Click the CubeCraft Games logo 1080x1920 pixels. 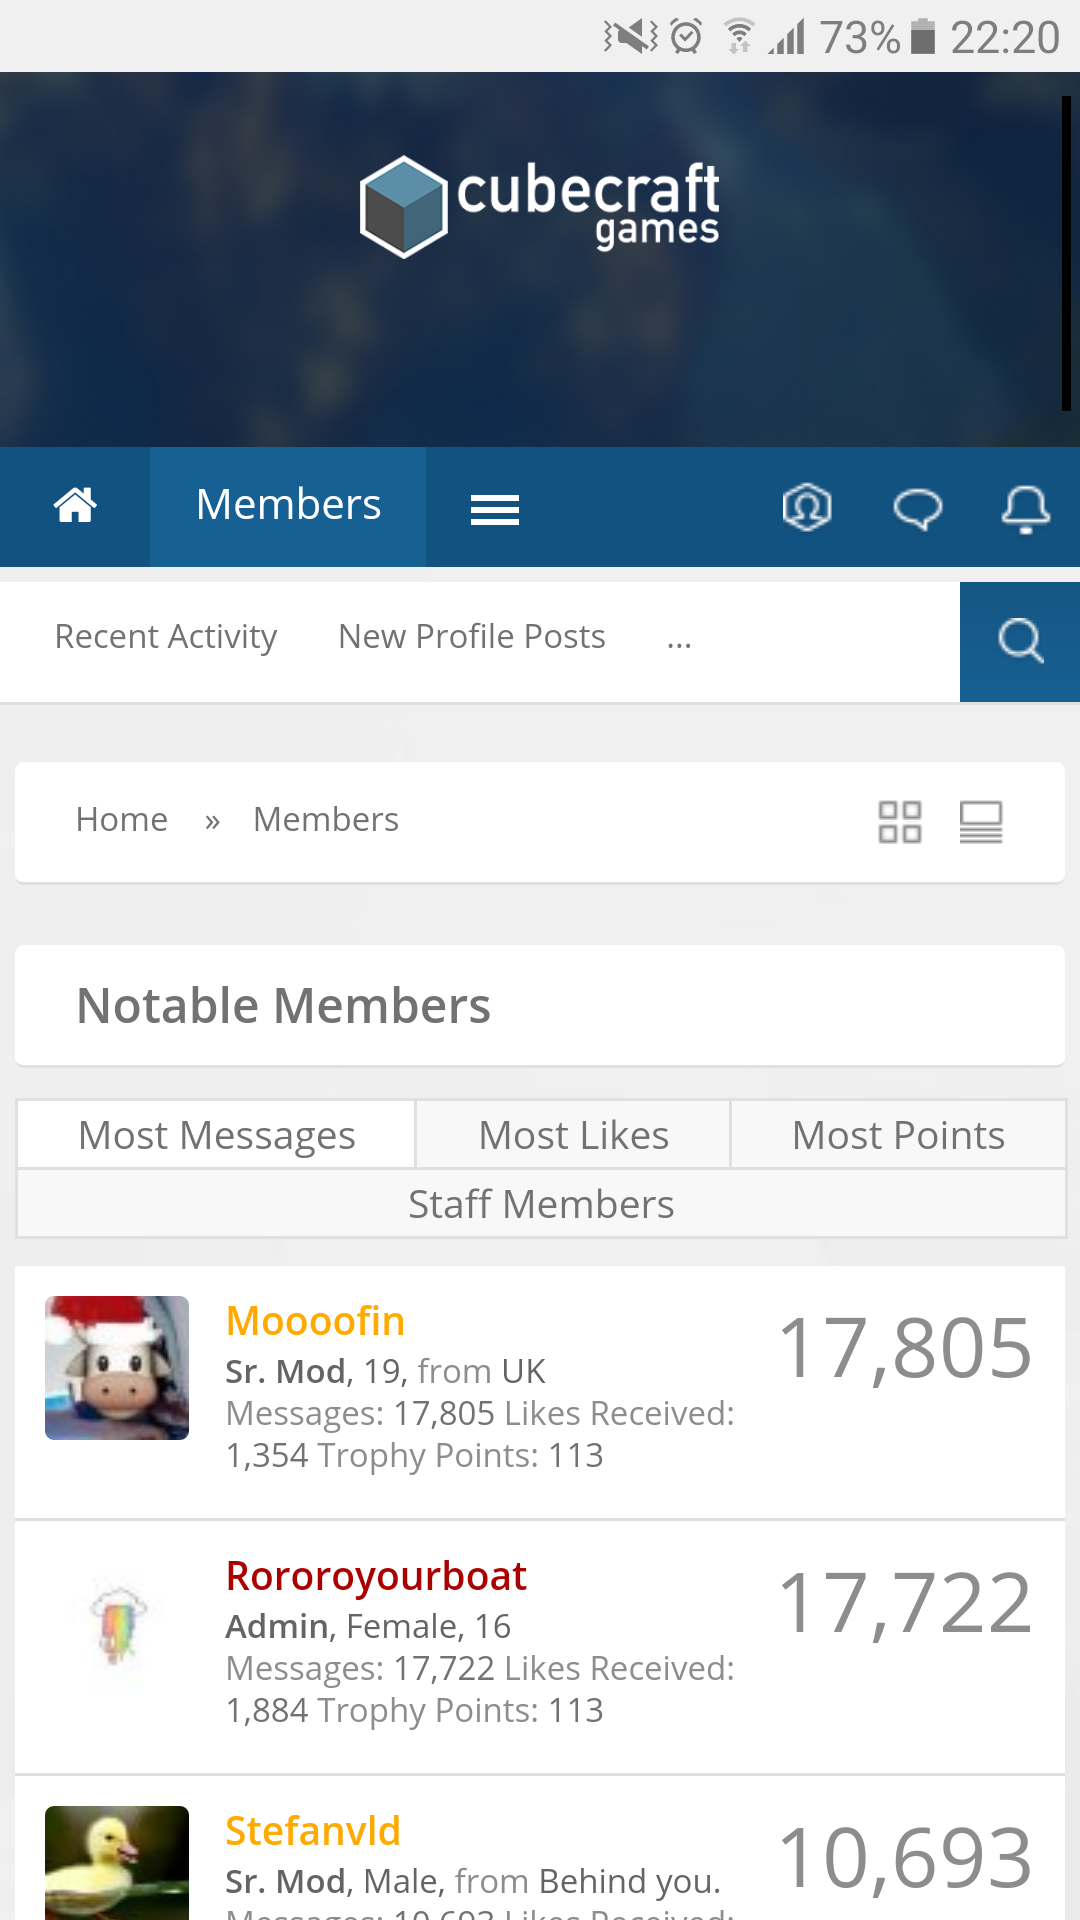click(x=540, y=206)
